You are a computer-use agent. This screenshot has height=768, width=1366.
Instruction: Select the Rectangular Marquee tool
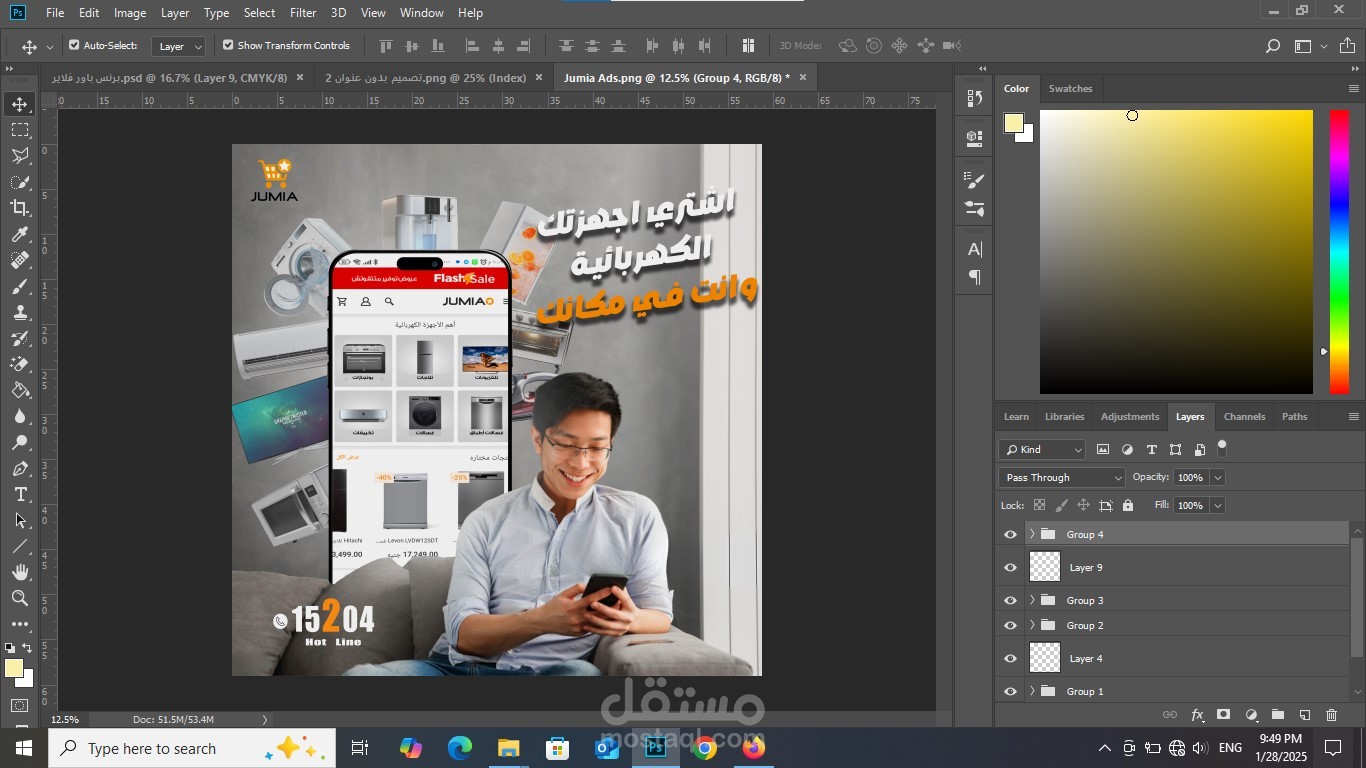(x=19, y=130)
